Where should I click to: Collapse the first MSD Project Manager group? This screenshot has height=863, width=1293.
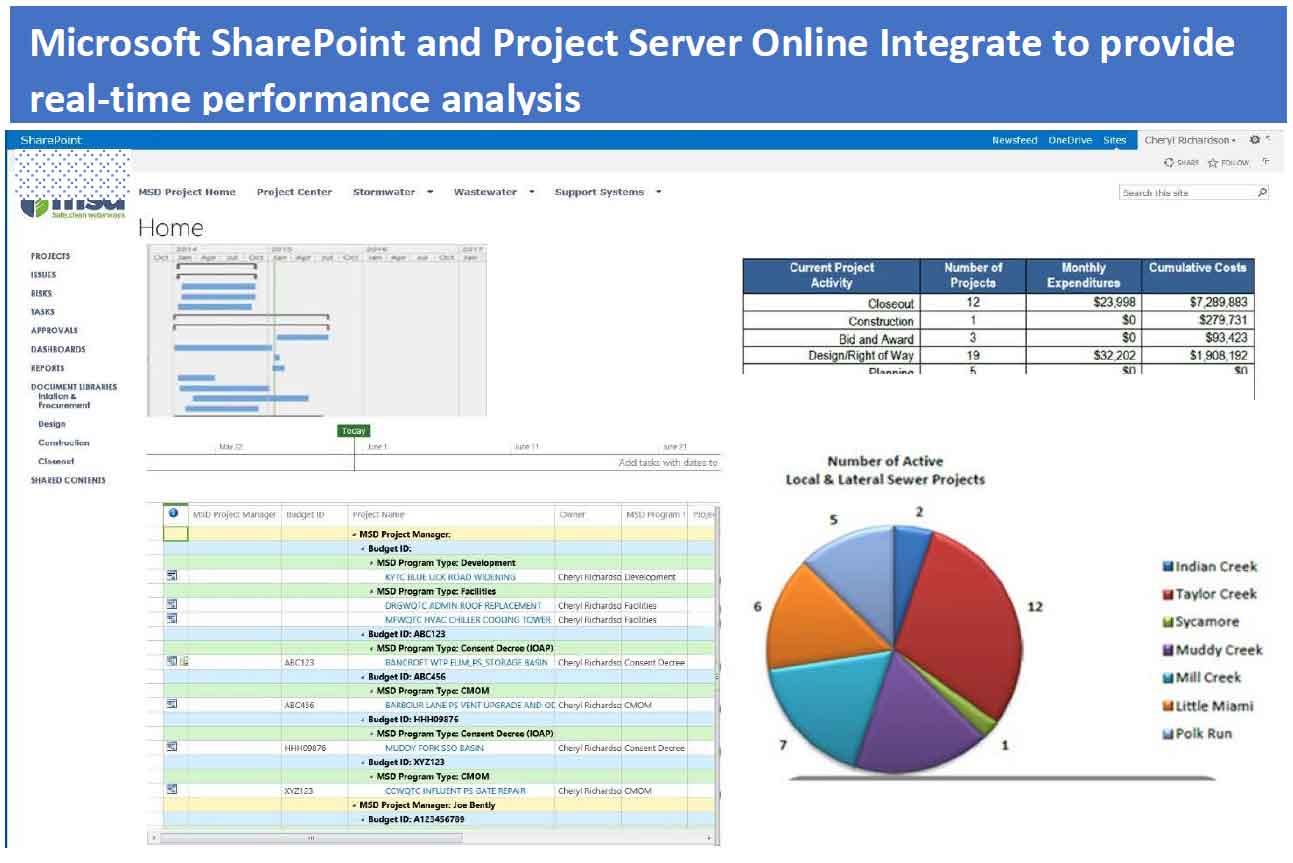[354, 535]
